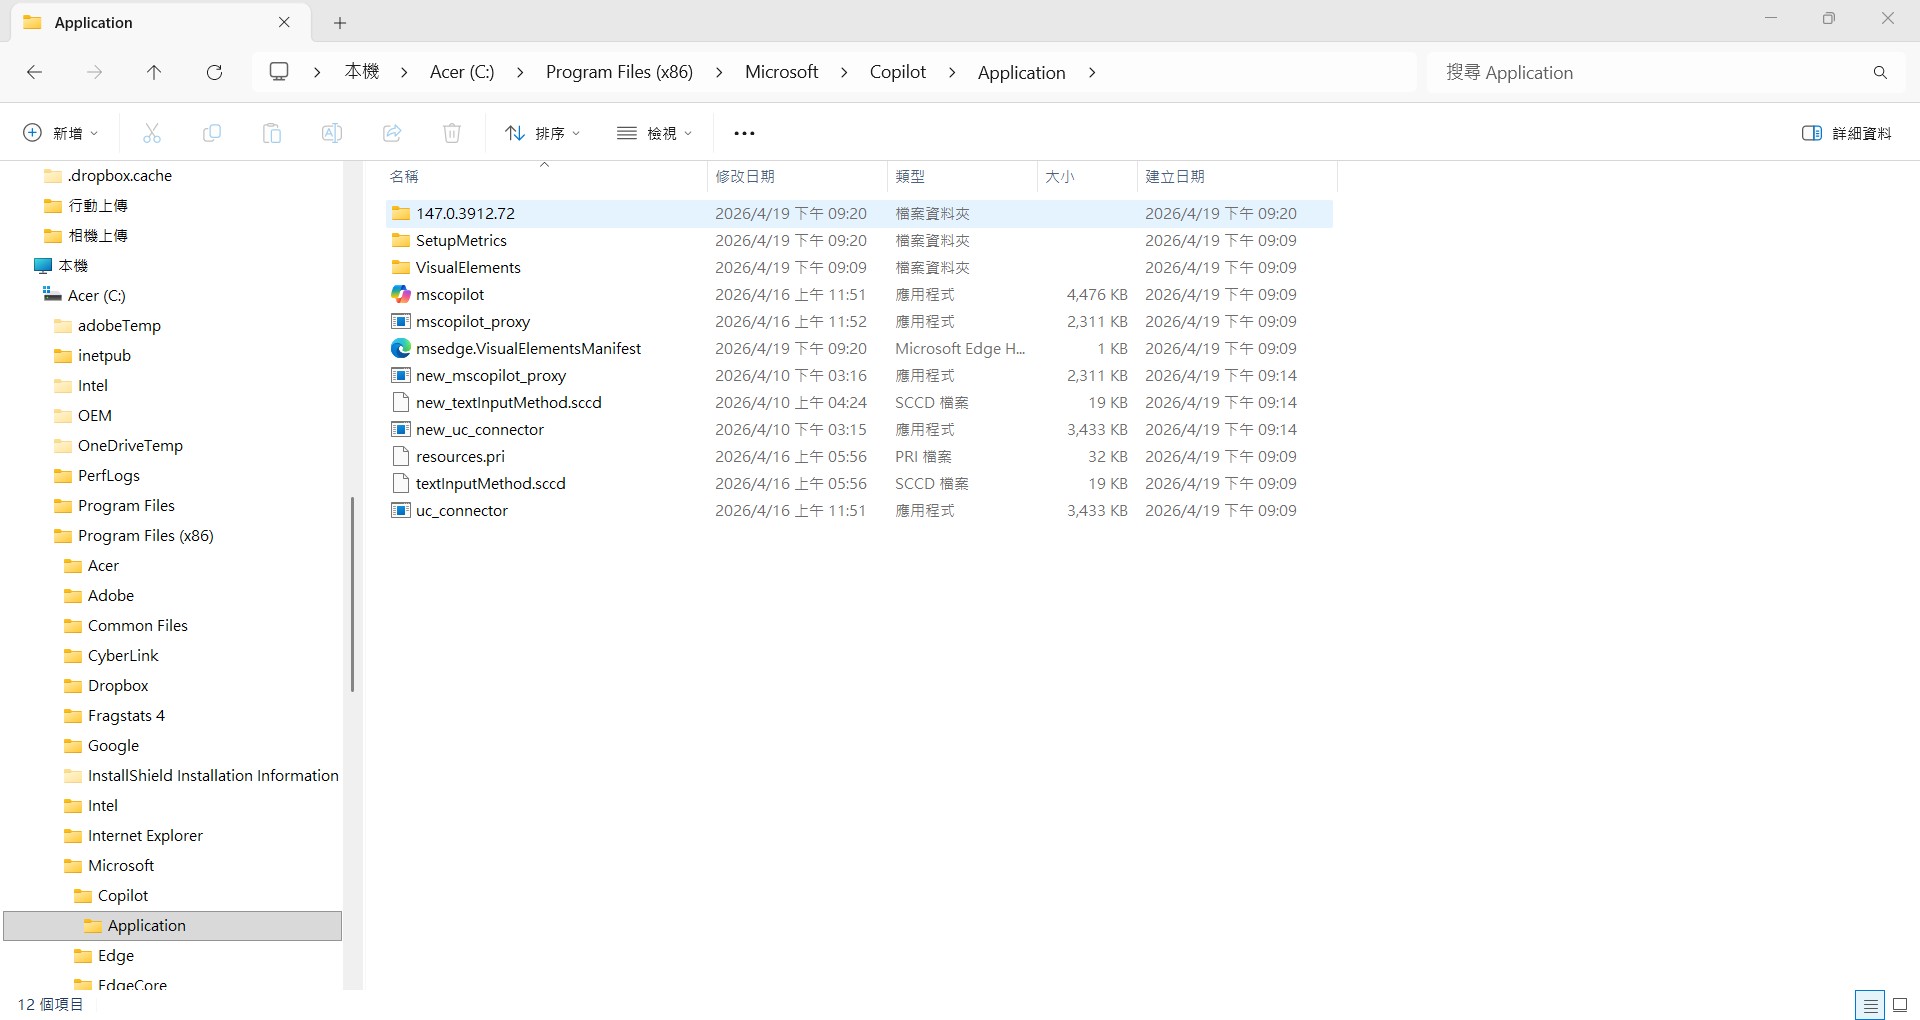Select PerfLogs folder in navigation tree
The width and height of the screenshot is (1920, 1020).
coord(108,475)
